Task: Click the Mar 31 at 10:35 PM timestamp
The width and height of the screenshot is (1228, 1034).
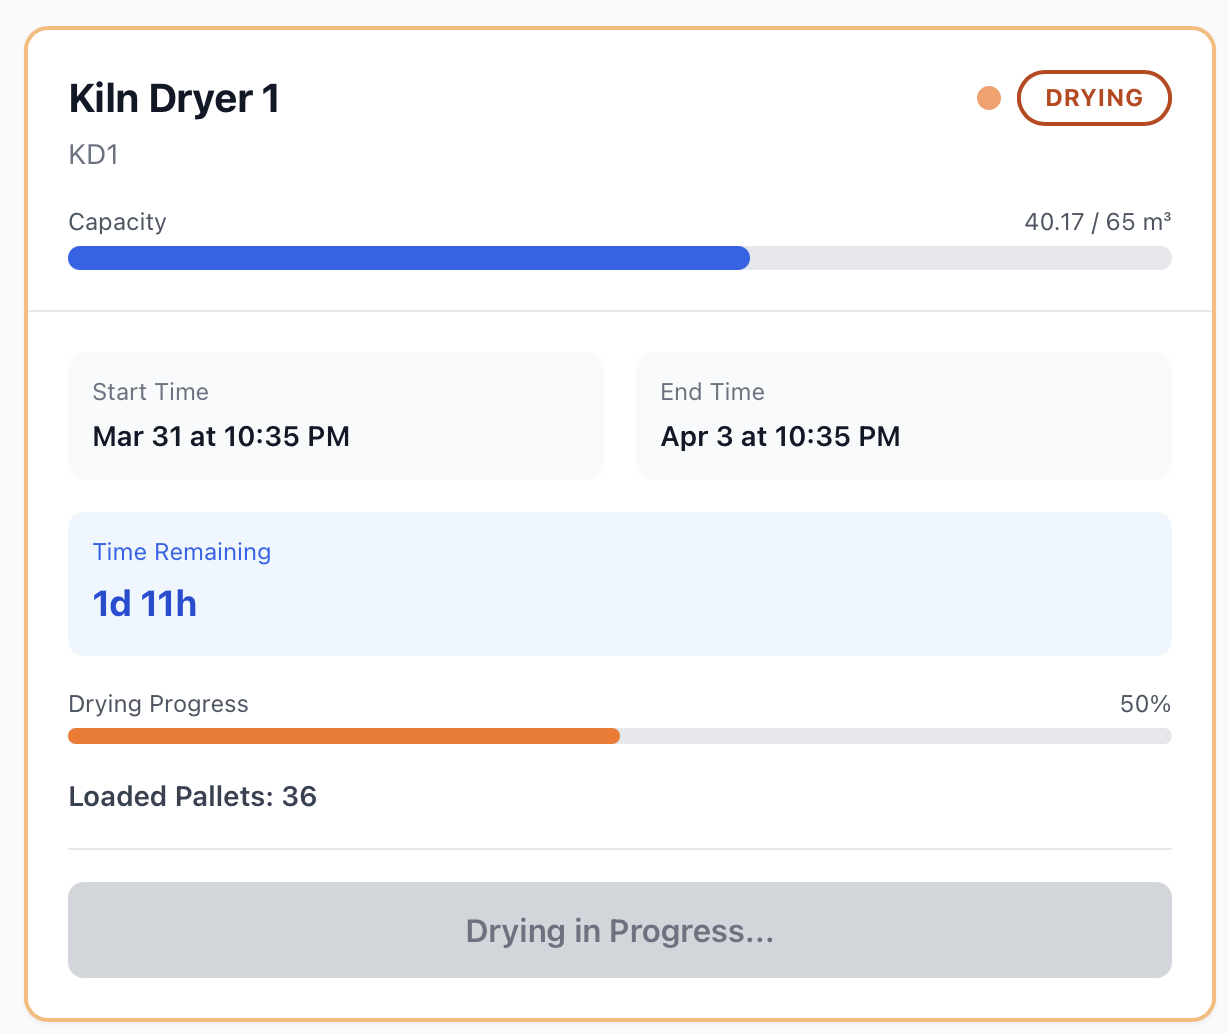Action: coord(221,437)
